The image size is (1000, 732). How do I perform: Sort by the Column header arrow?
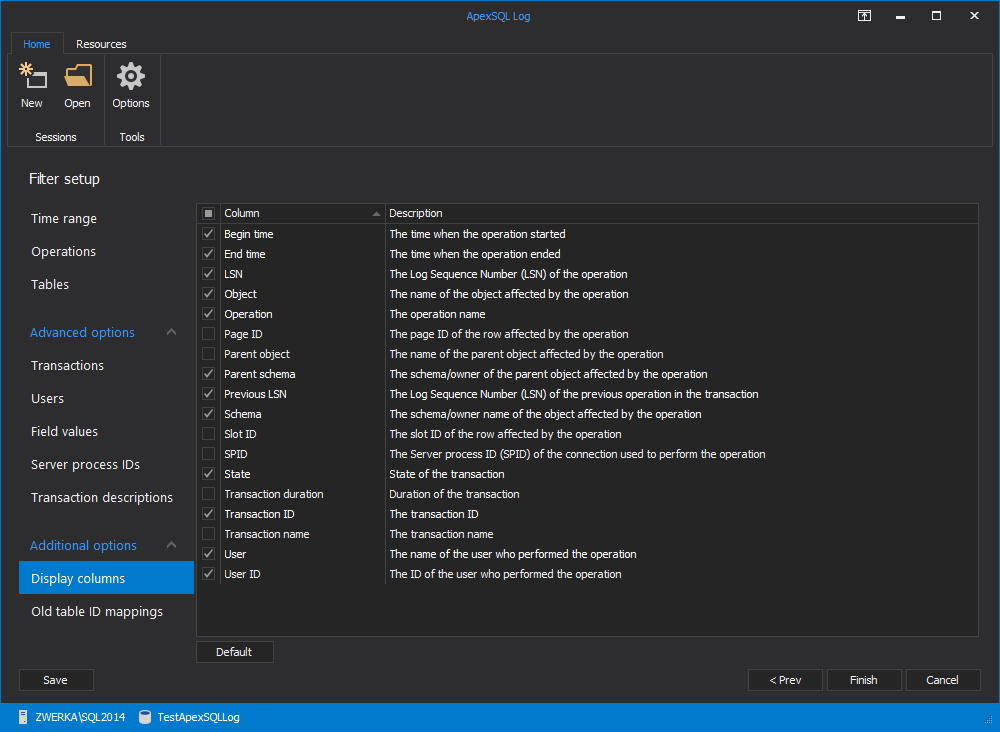pyautogui.click(x=376, y=214)
